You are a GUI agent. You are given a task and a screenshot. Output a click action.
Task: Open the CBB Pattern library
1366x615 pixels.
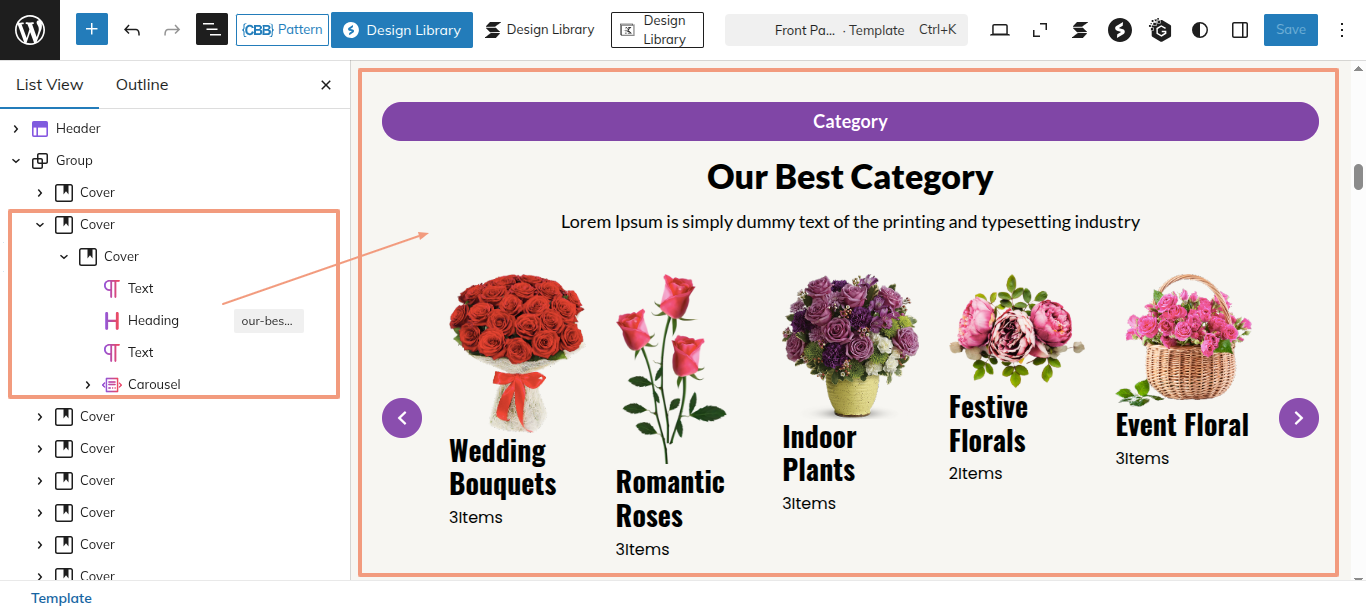pyautogui.click(x=282, y=30)
